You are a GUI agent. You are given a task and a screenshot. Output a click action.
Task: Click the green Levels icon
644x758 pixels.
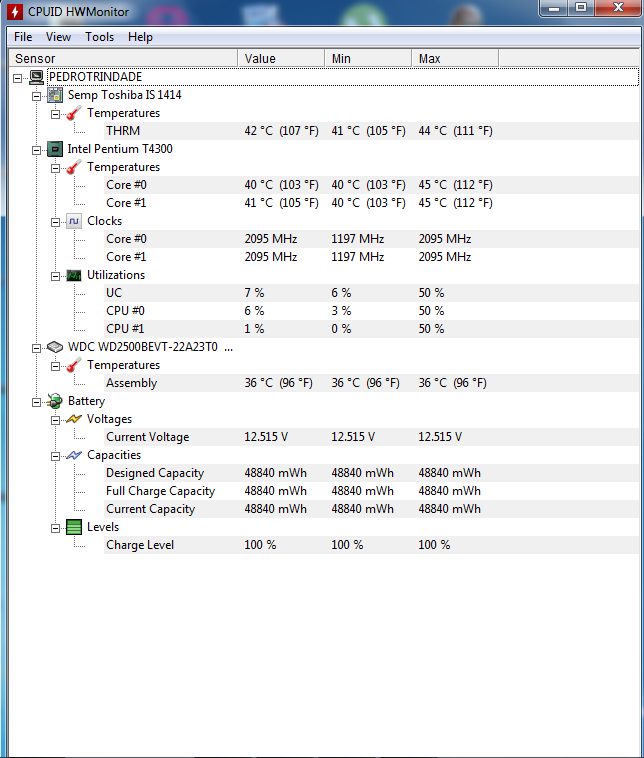coord(73,527)
